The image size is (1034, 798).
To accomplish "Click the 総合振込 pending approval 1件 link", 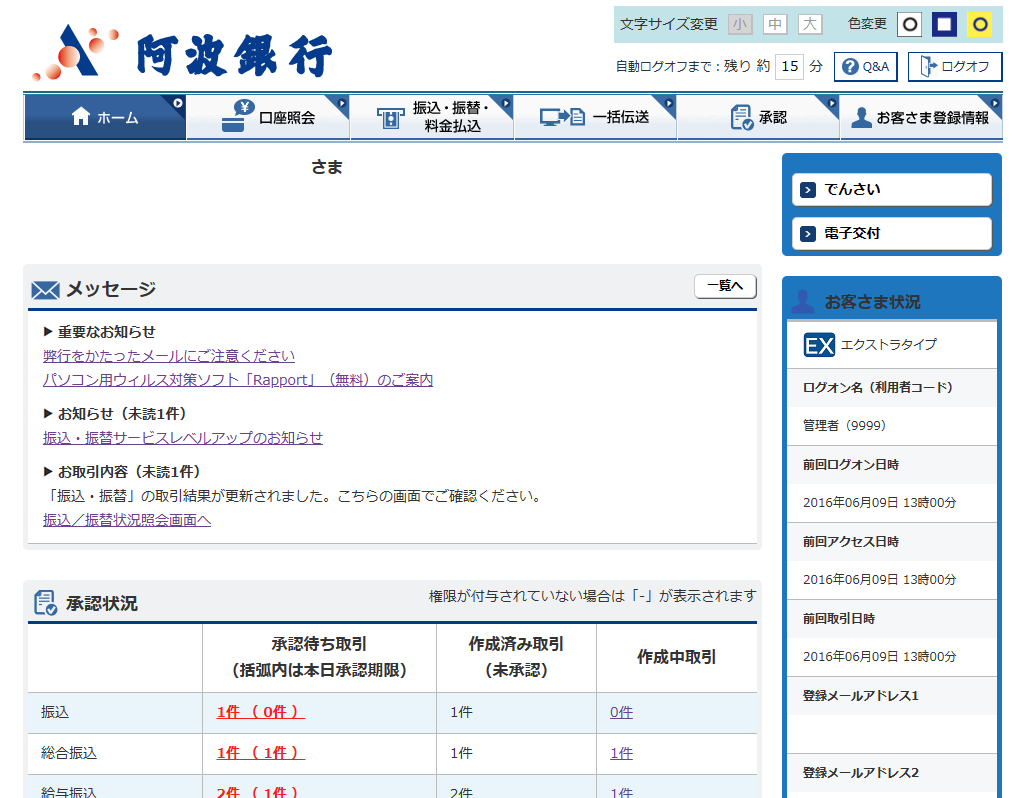I will [260, 753].
